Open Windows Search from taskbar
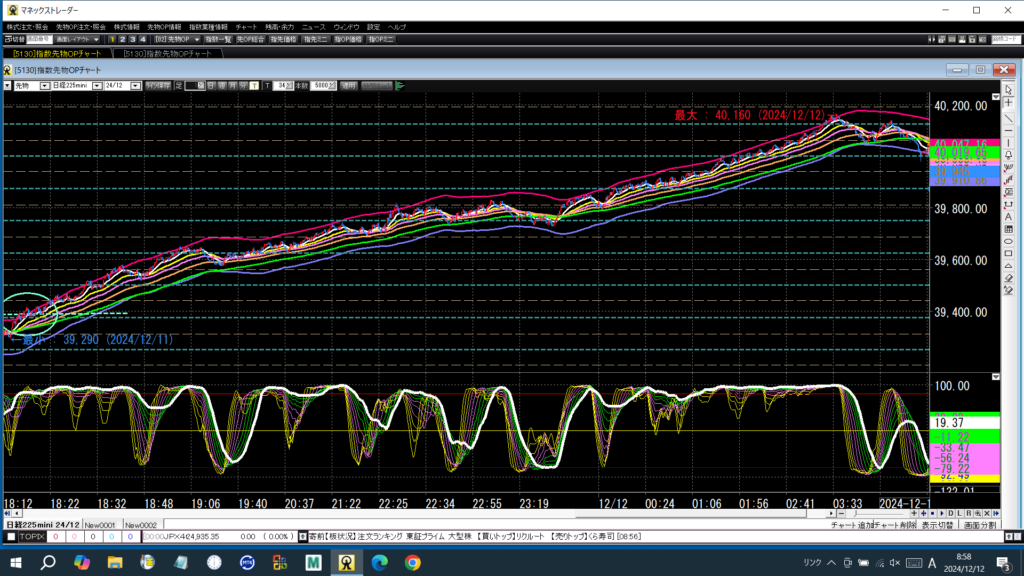This screenshot has height=576, width=1024. (48, 562)
